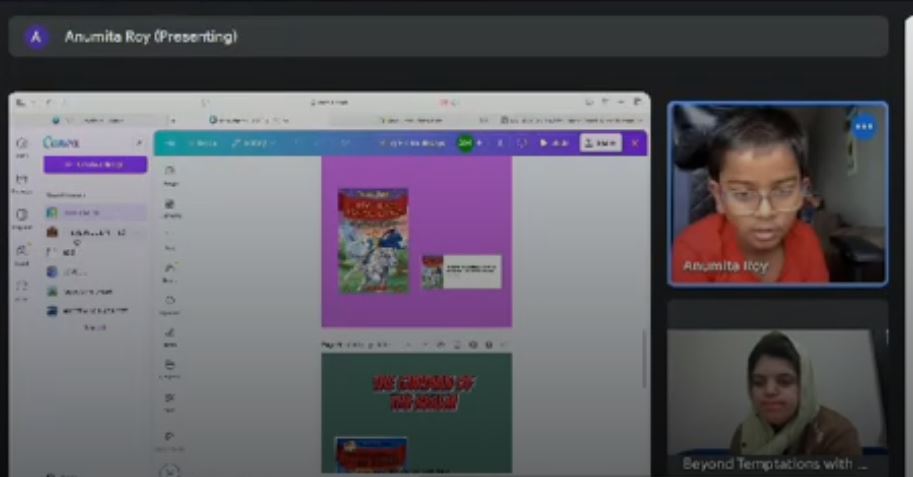Select the large book cover image on purple page
This screenshot has width=913, height=477.
(373, 241)
